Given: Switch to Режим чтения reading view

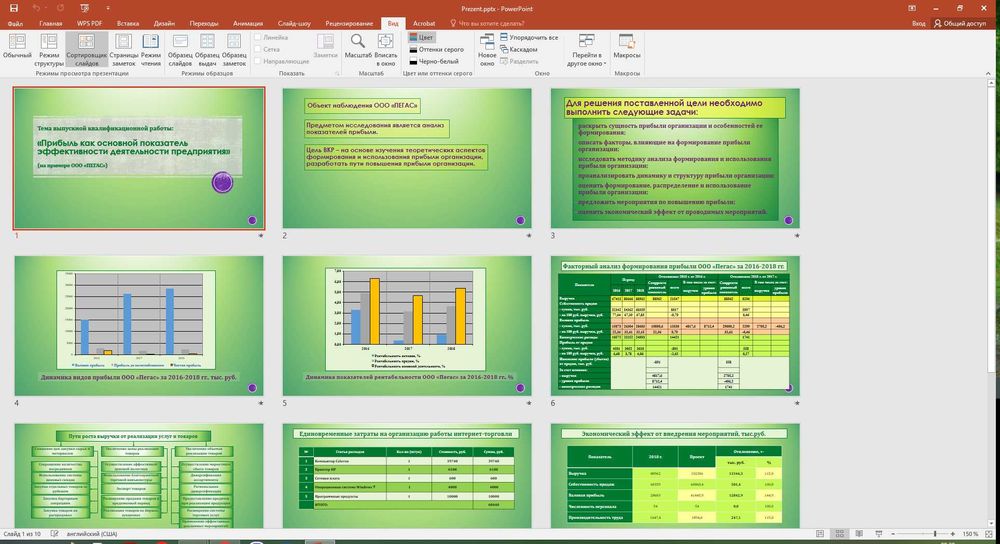Looking at the screenshot, I should tap(151, 49).
